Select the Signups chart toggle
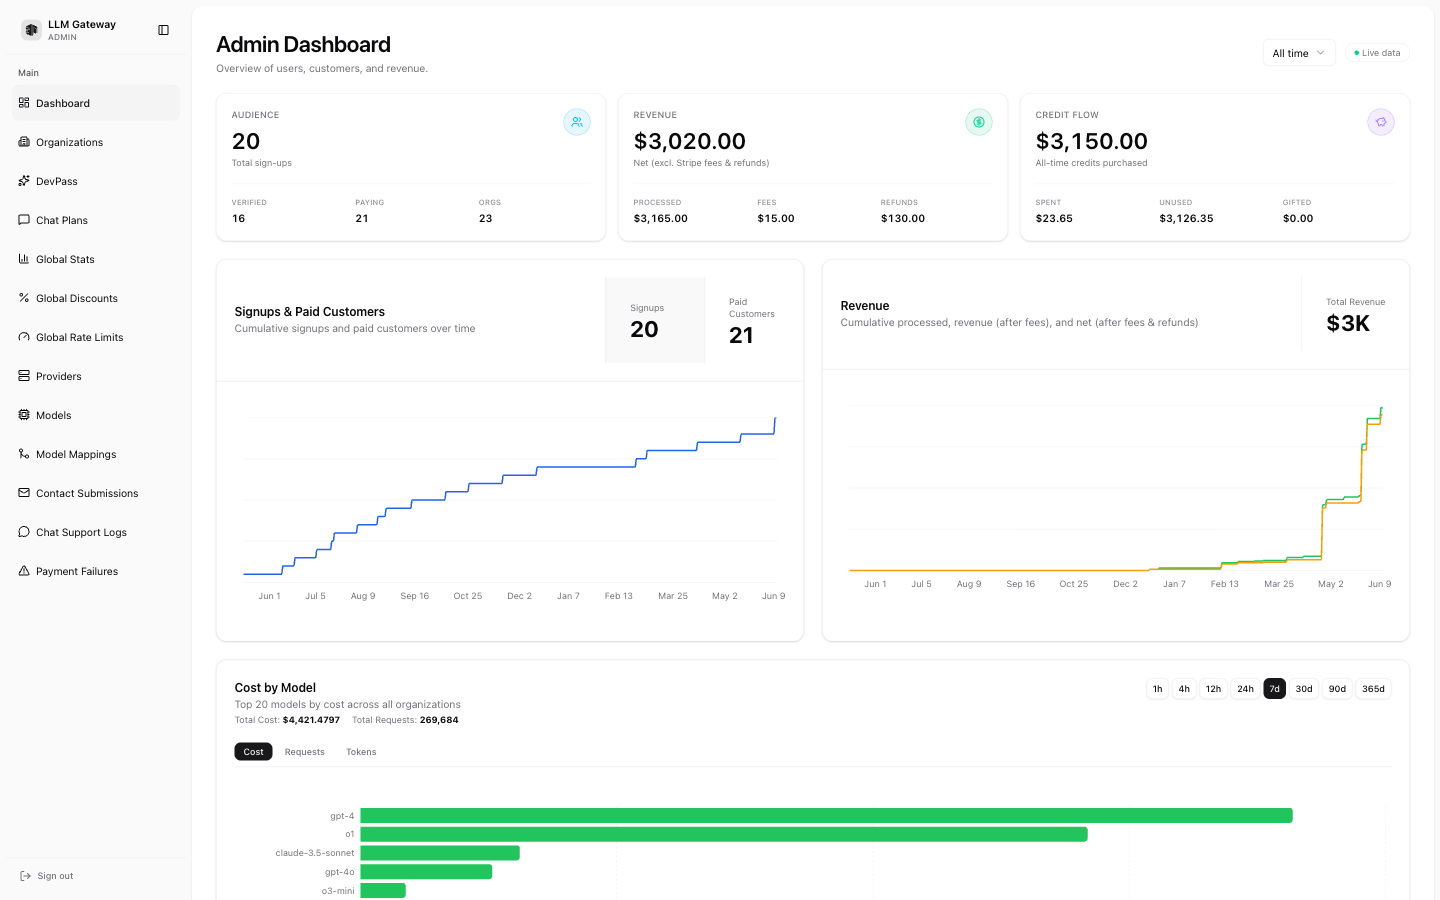The image size is (1440, 900). pos(655,320)
